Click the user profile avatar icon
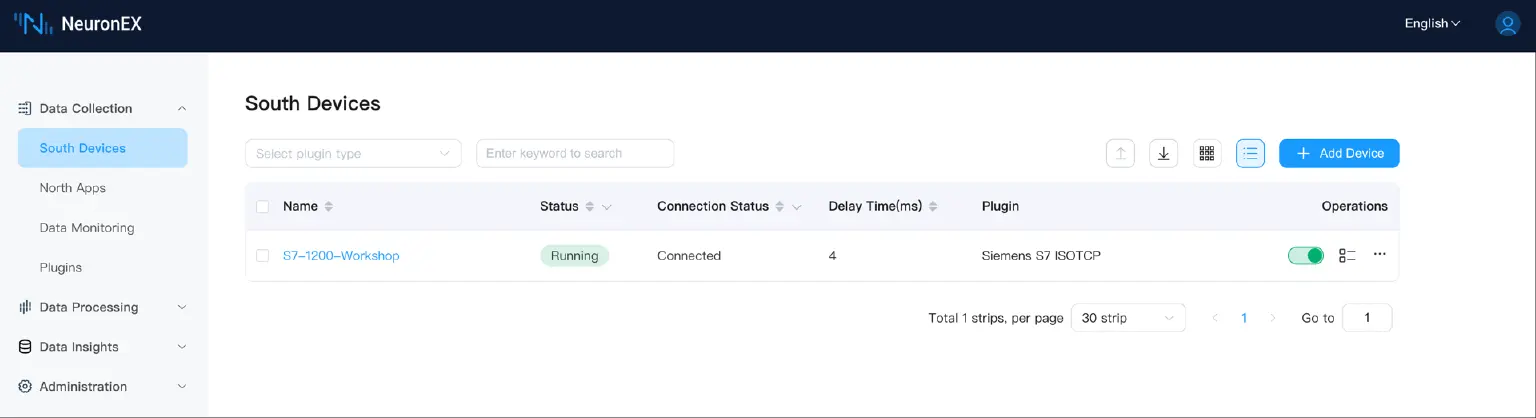This screenshot has height=418, width=1536. [1507, 24]
